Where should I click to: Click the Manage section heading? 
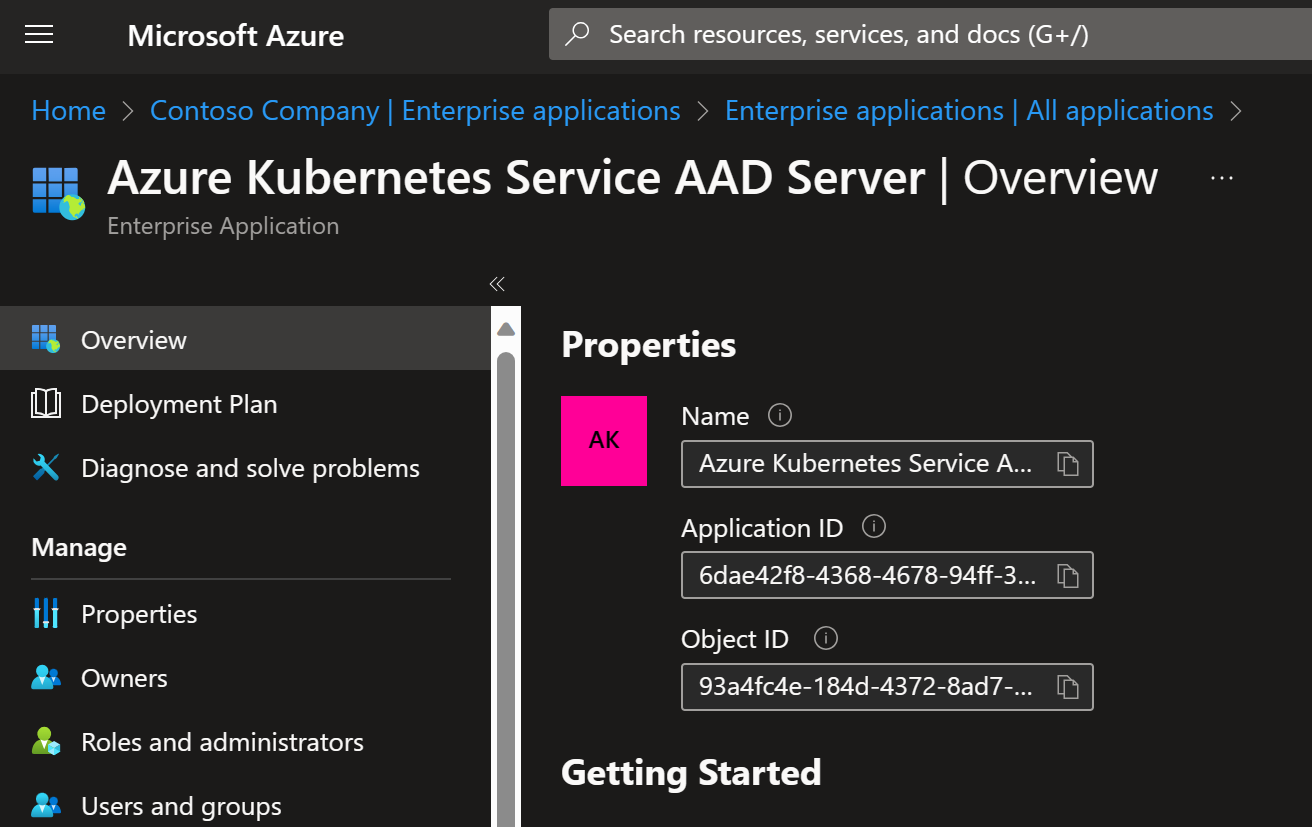tap(79, 547)
